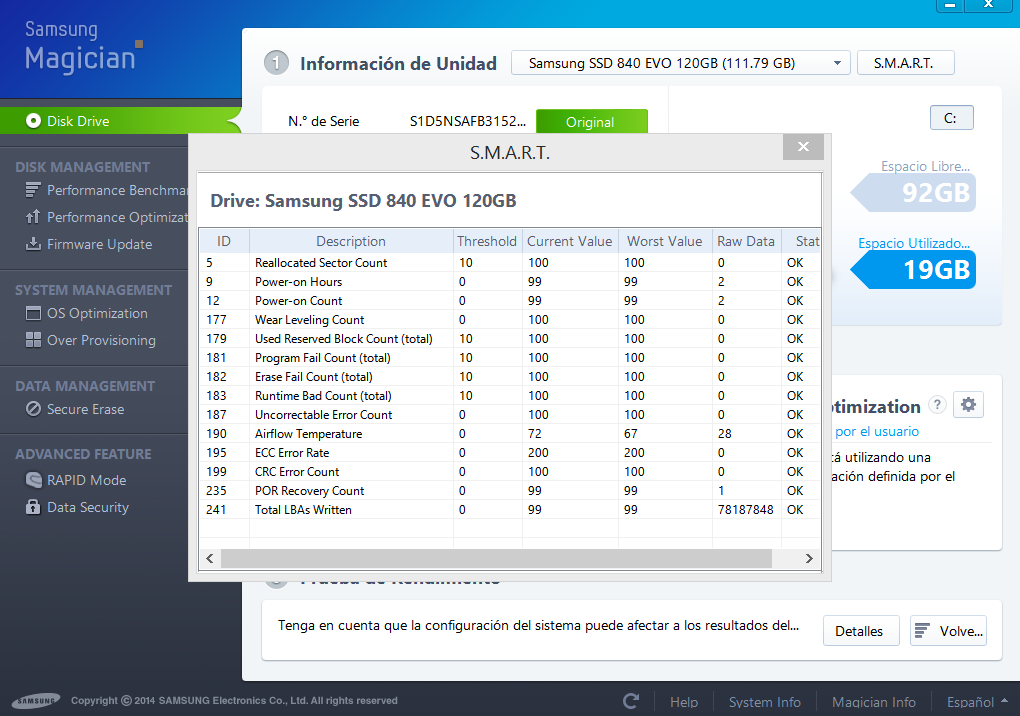1020x716 pixels.
Task: Close the S.M.A.R.T. dialog
Action: click(x=803, y=147)
